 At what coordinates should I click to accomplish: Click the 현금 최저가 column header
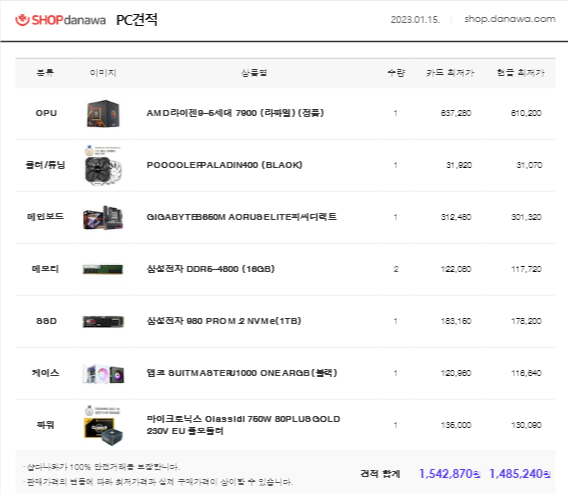point(521,73)
